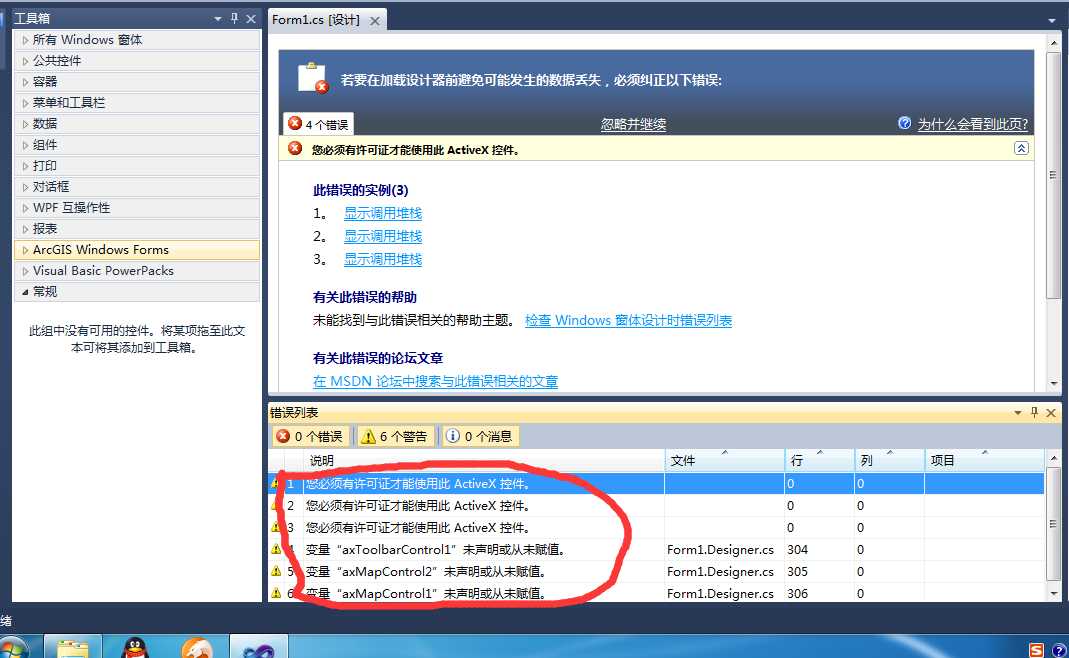Open the 为什么会看到此页? help link
Screen dimensions: 1069x658
[x=973, y=124]
